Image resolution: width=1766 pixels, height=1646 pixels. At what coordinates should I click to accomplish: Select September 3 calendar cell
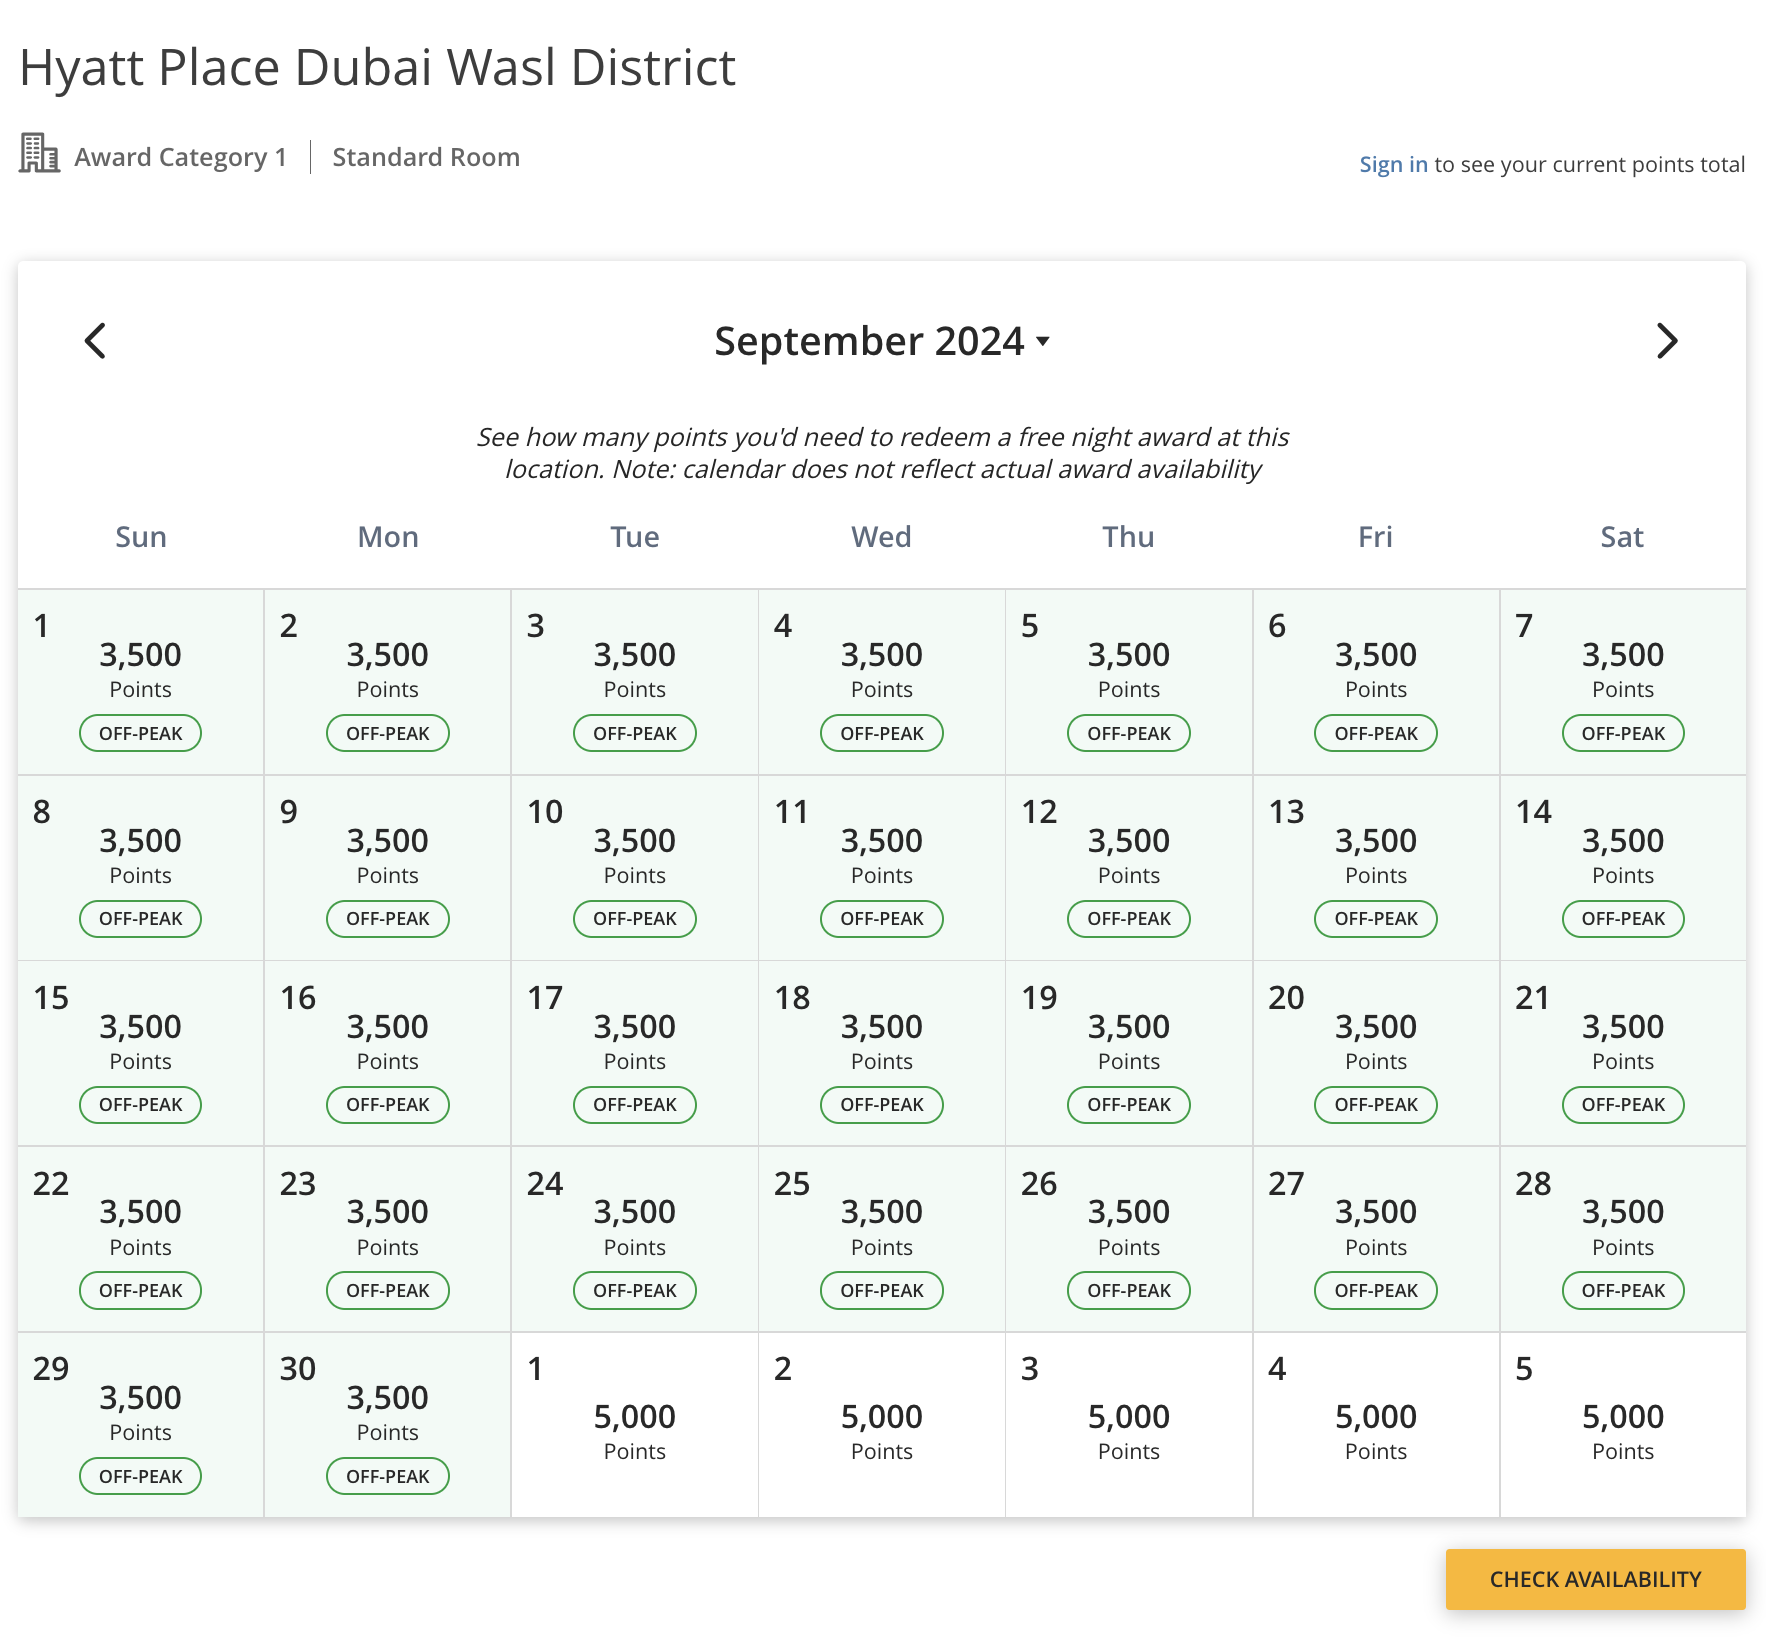pos(635,682)
